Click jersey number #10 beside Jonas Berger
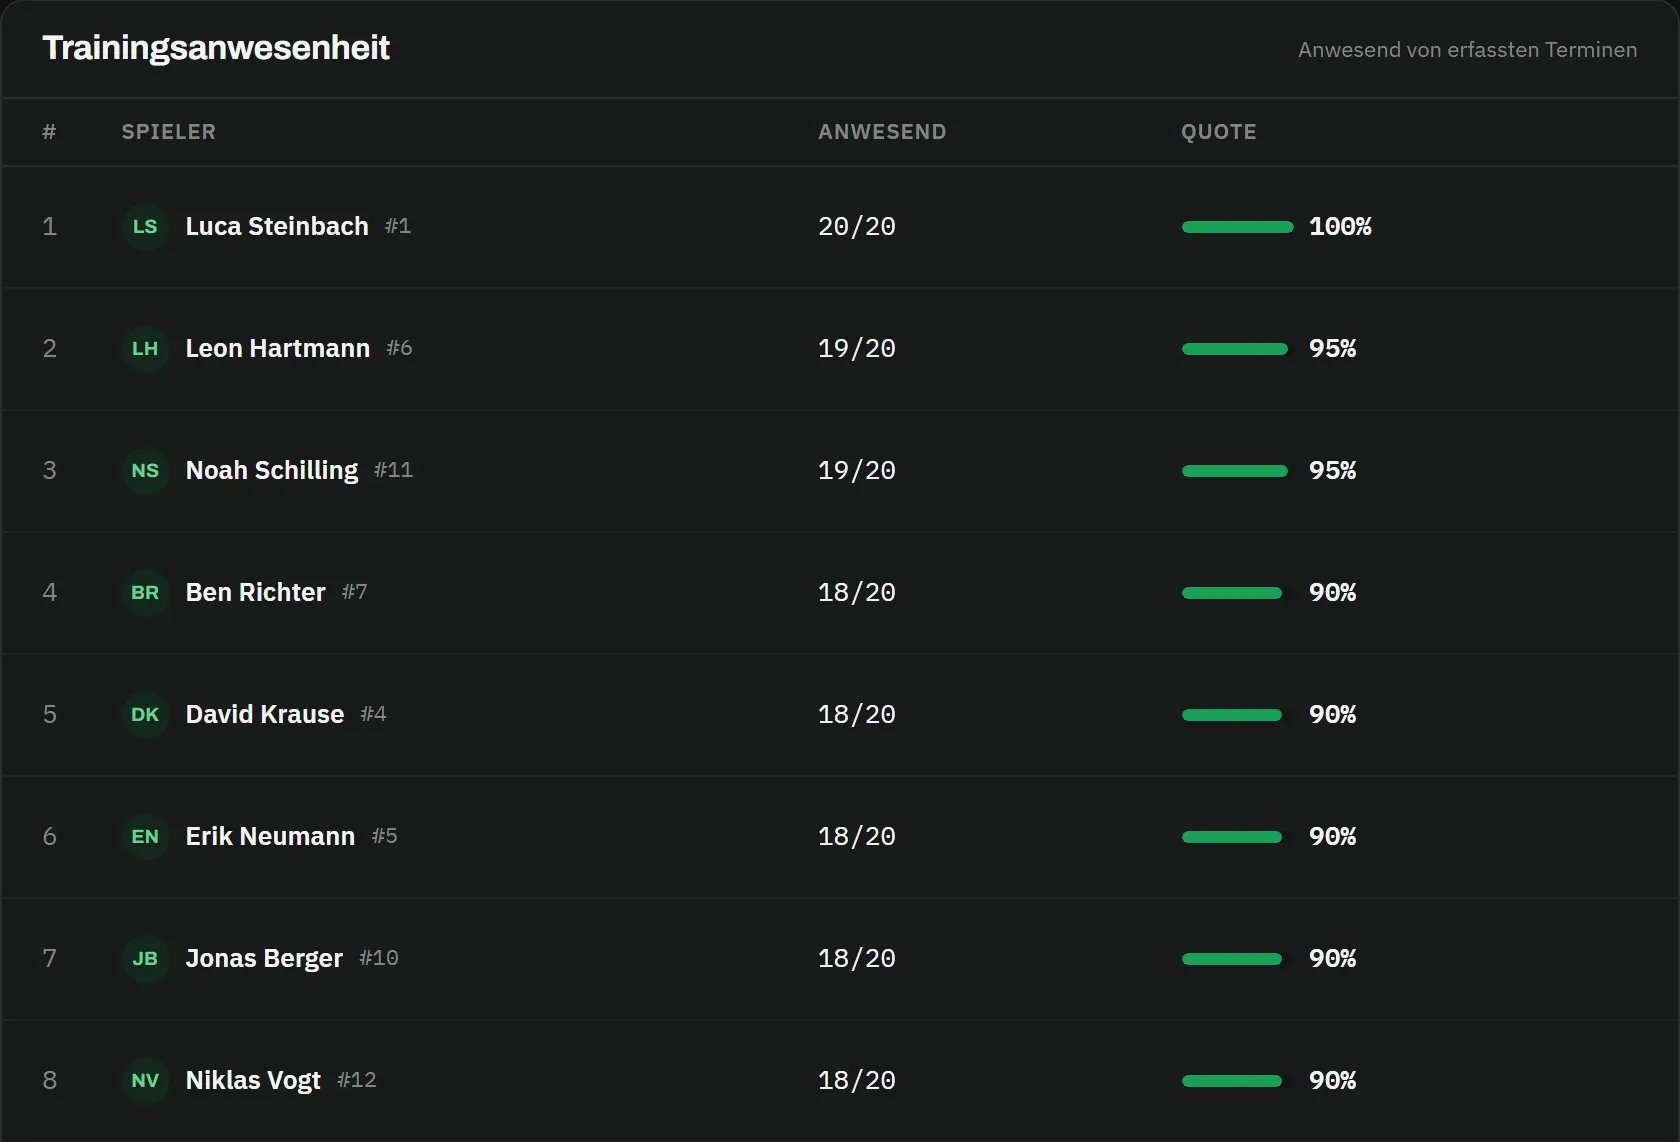Image resolution: width=1680 pixels, height=1142 pixels. [379, 958]
